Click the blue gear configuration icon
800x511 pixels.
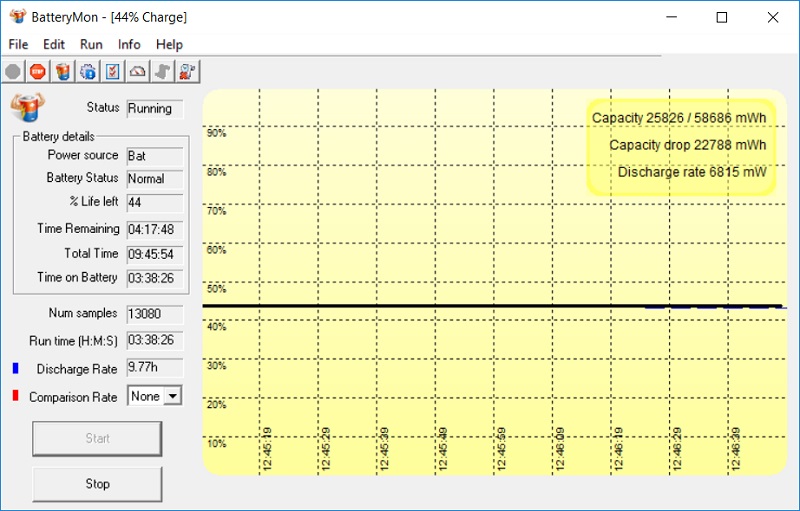(x=88, y=71)
